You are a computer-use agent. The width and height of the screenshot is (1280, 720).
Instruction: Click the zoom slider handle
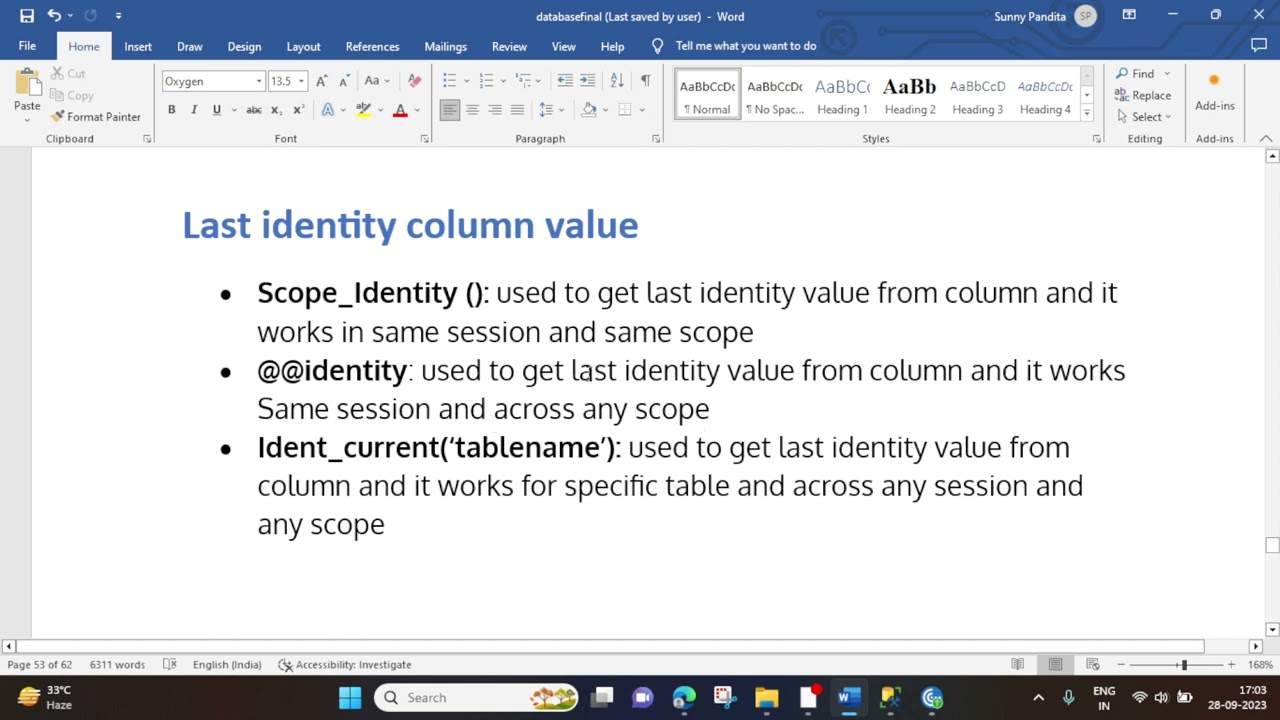(x=1183, y=665)
